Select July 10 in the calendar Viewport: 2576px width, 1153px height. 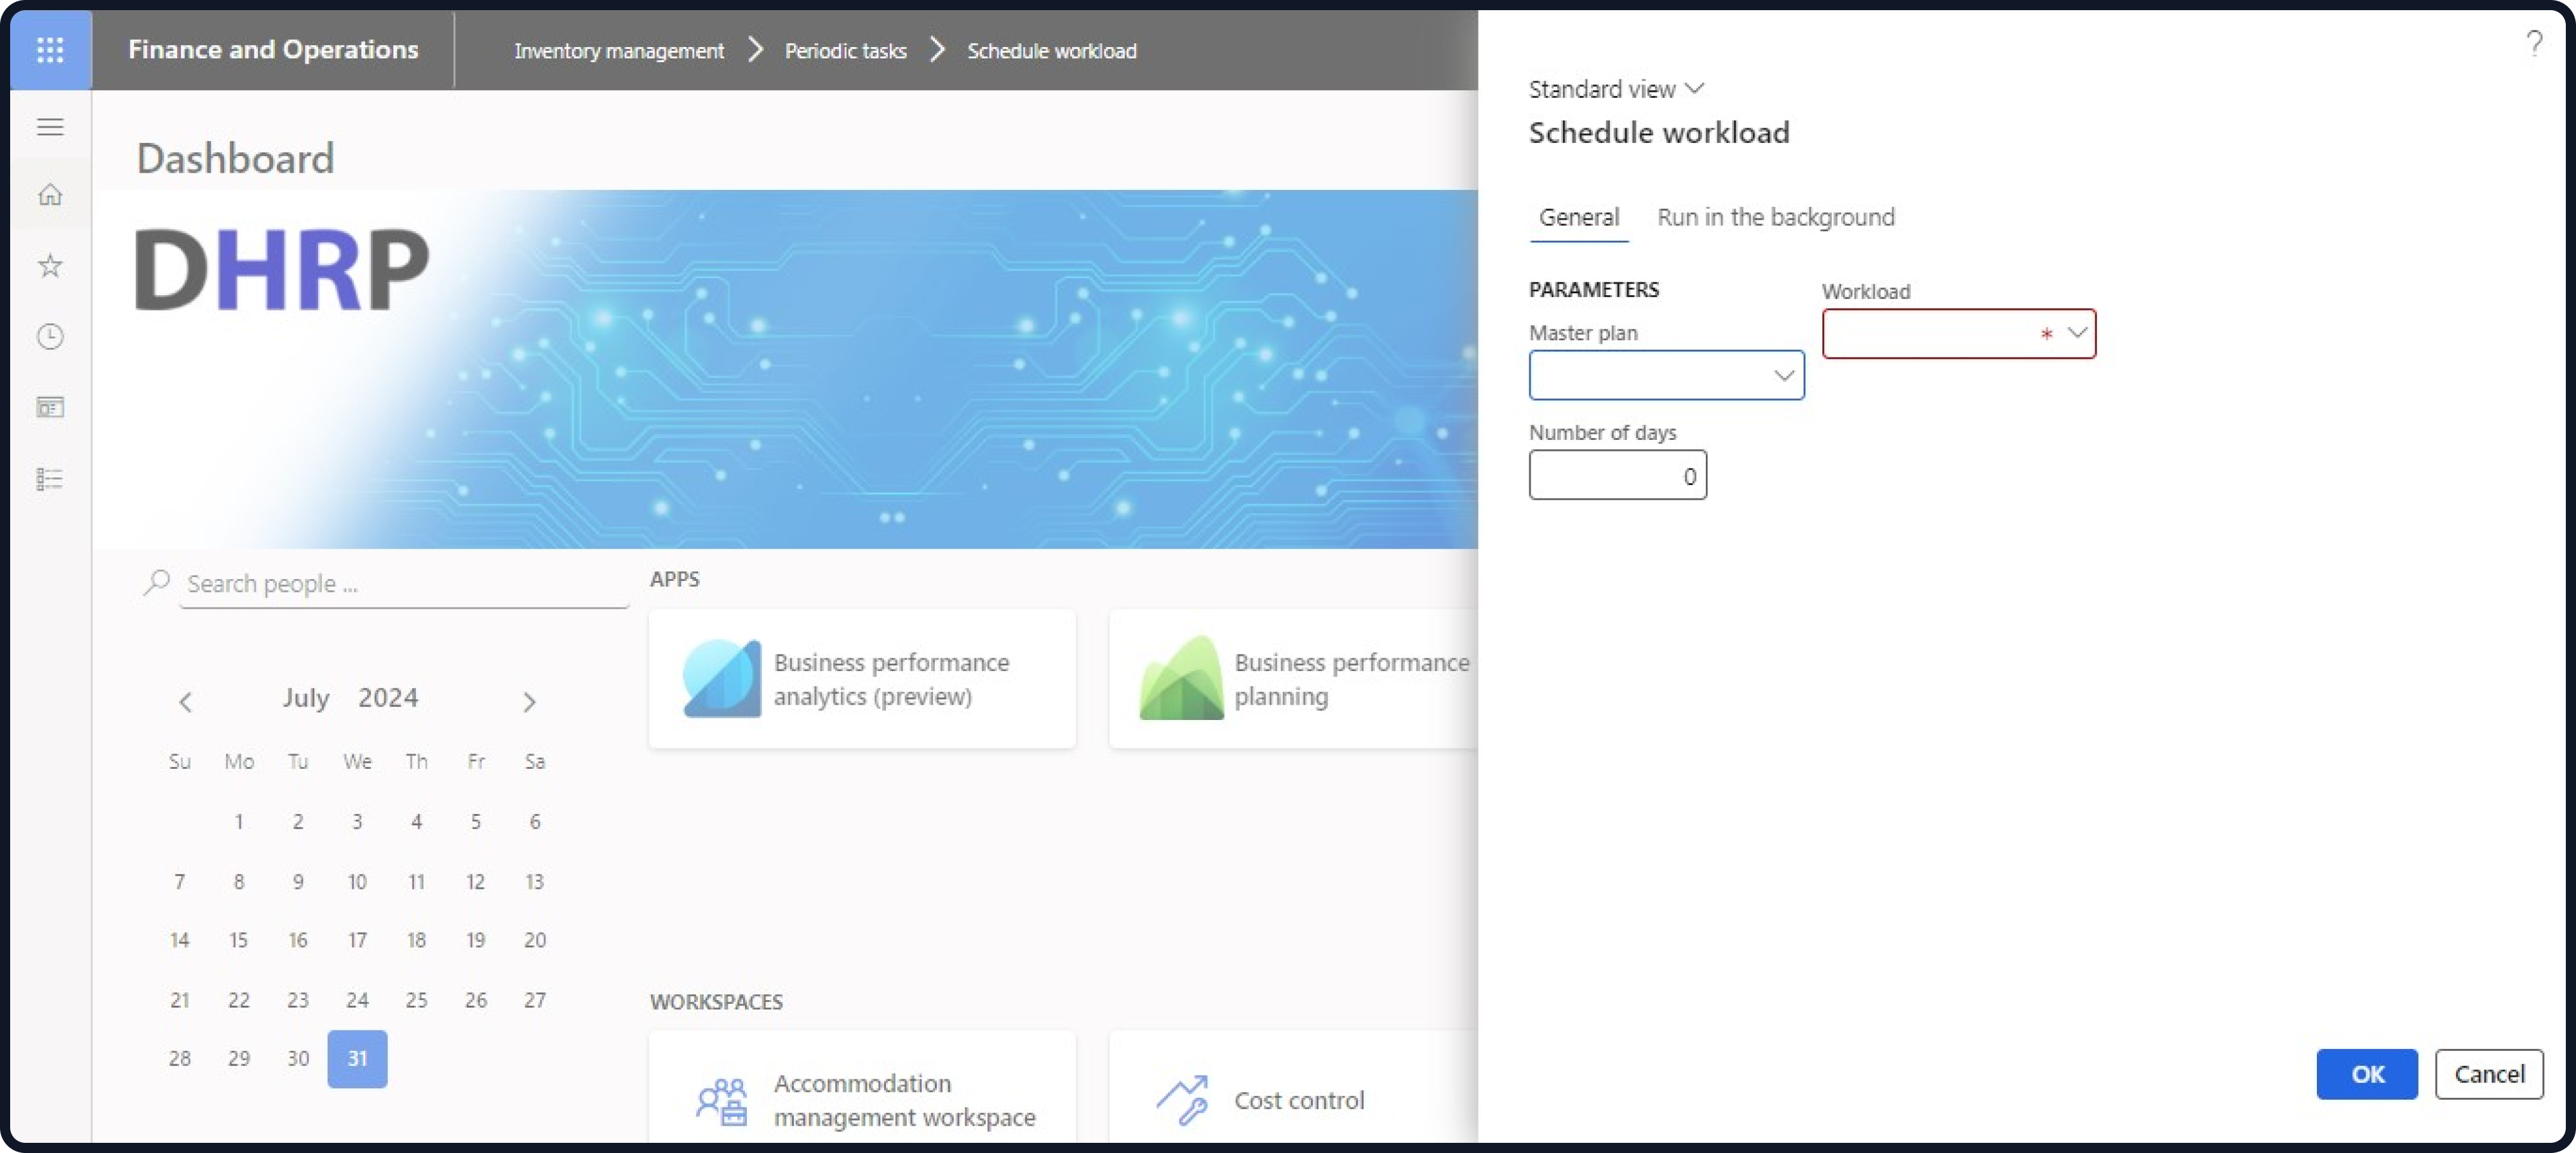click(357, 881)
